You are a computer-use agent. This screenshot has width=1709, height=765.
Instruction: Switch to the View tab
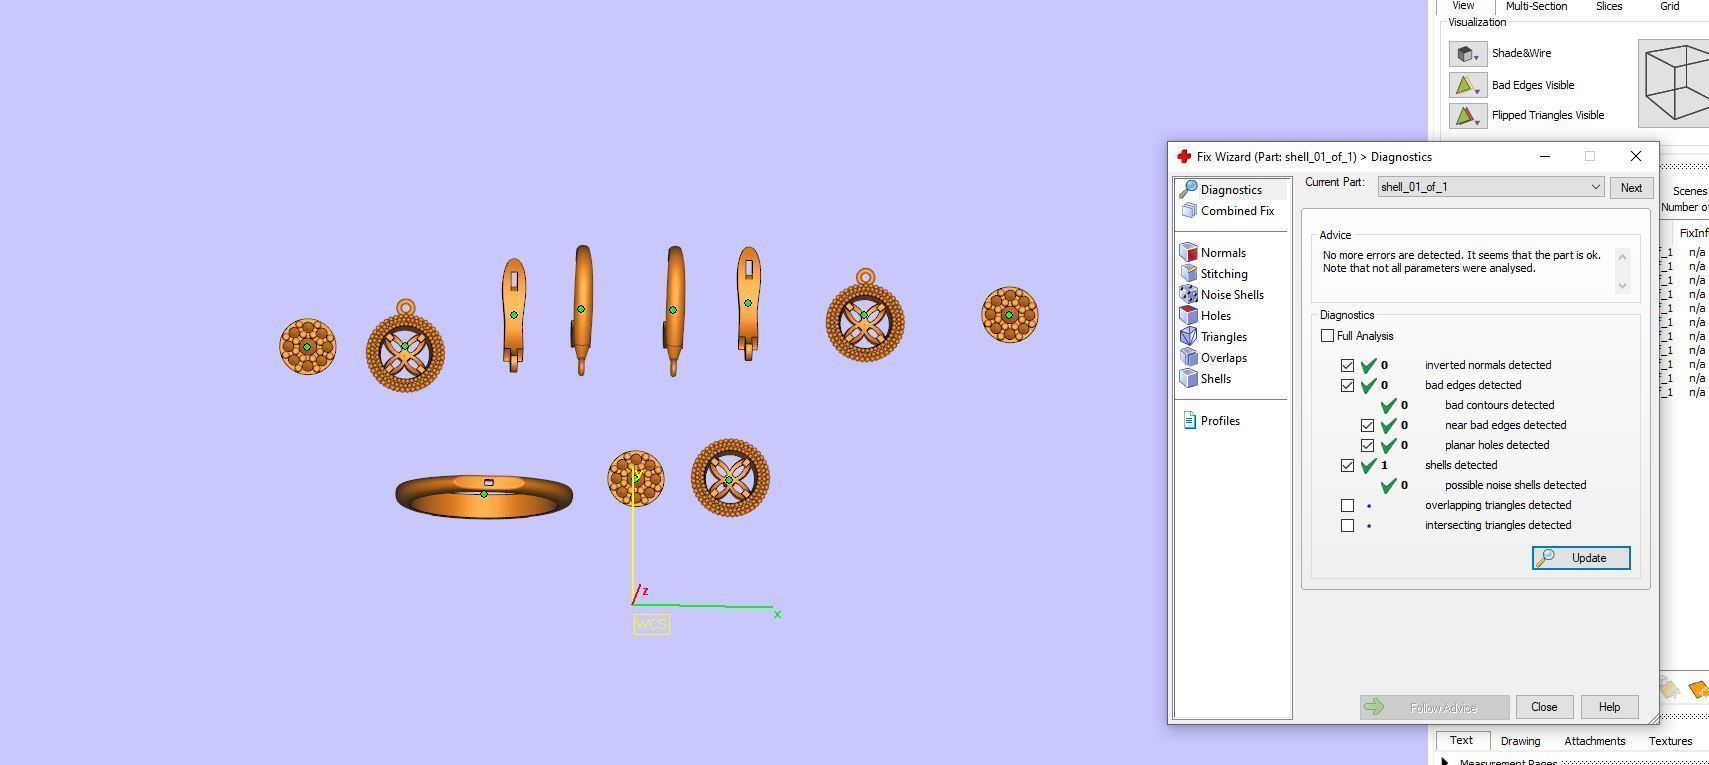[1463, 6]
